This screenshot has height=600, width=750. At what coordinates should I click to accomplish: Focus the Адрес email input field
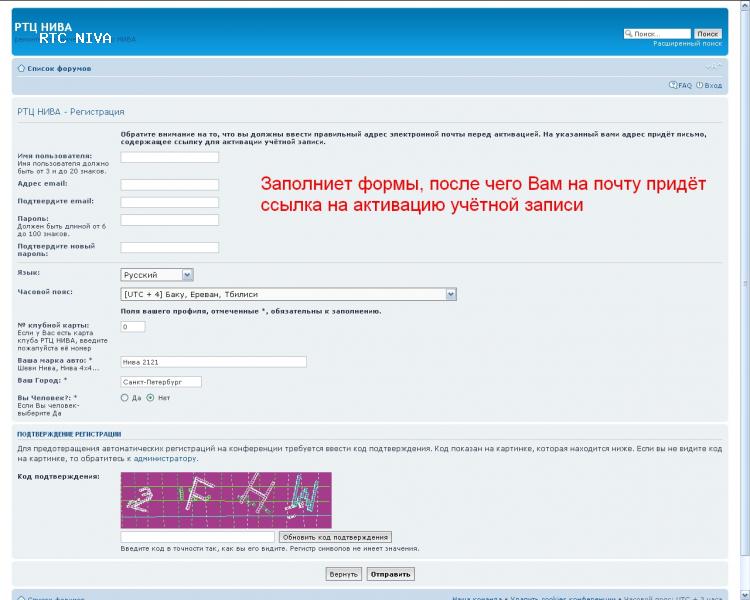pyautogui.click(x=170, y=185)
